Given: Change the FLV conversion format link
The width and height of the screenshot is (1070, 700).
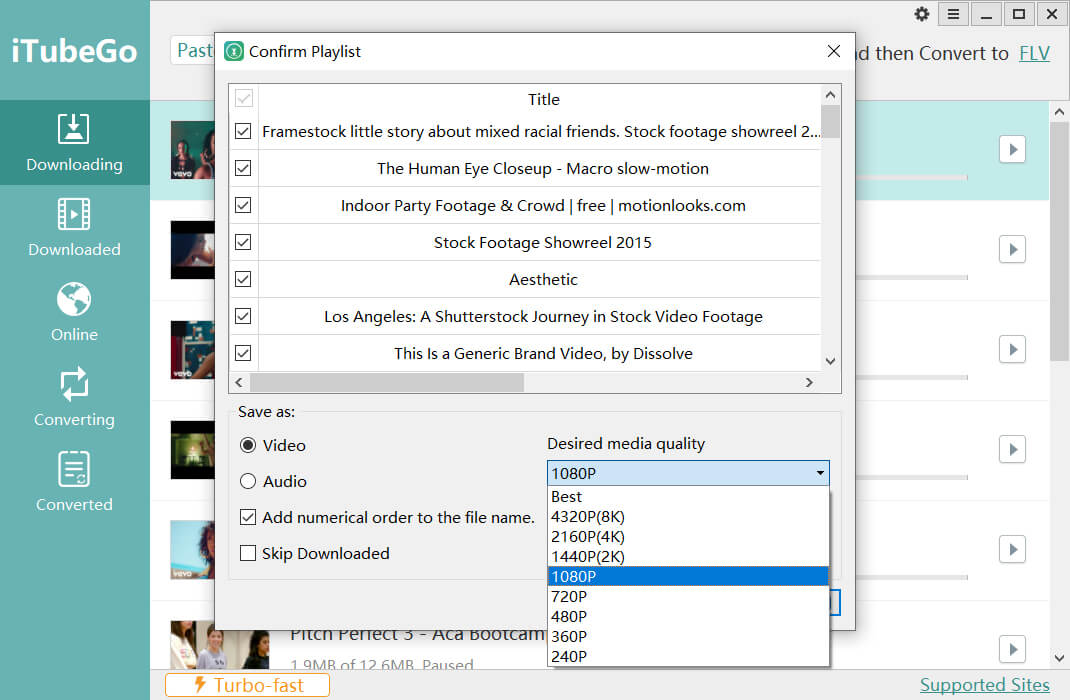Looking at the screenshot, I should tap(1034, 53).
